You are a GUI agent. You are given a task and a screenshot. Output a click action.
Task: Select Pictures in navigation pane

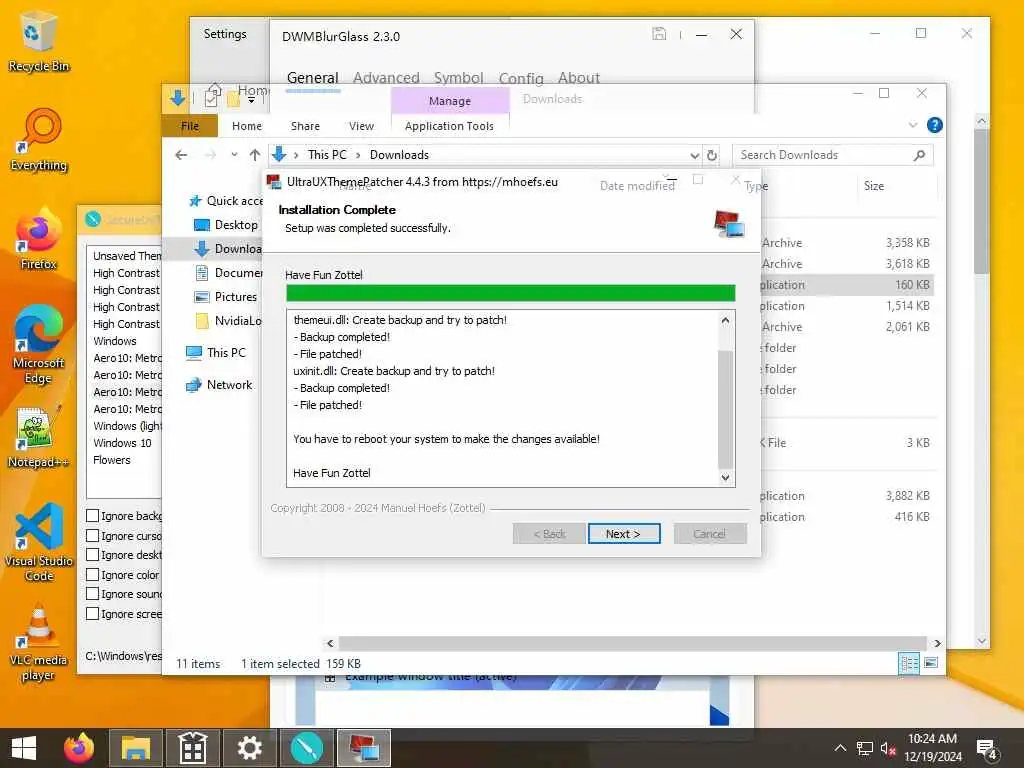[225, 296]
